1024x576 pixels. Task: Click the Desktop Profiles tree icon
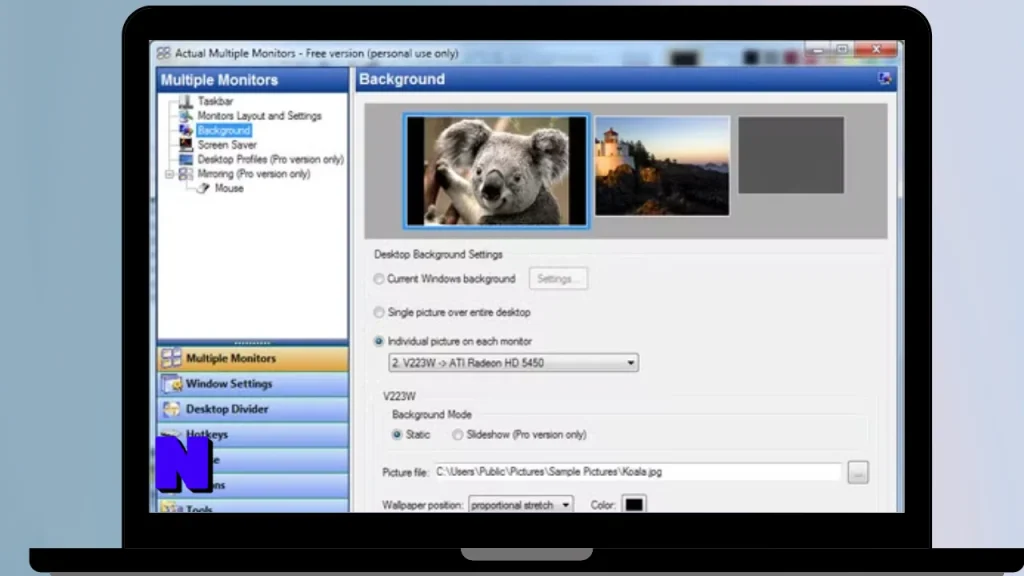pyautogui.click(x=186, y=159)
